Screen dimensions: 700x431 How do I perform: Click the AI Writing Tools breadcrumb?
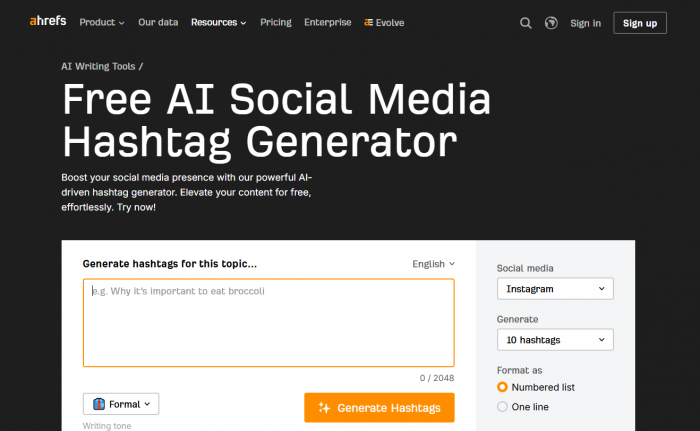click(x=98, y=66)
